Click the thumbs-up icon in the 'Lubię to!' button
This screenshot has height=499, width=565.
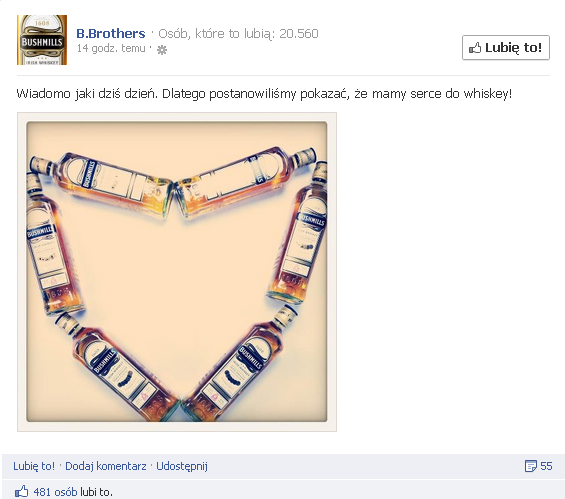click(x=475, y=48)
